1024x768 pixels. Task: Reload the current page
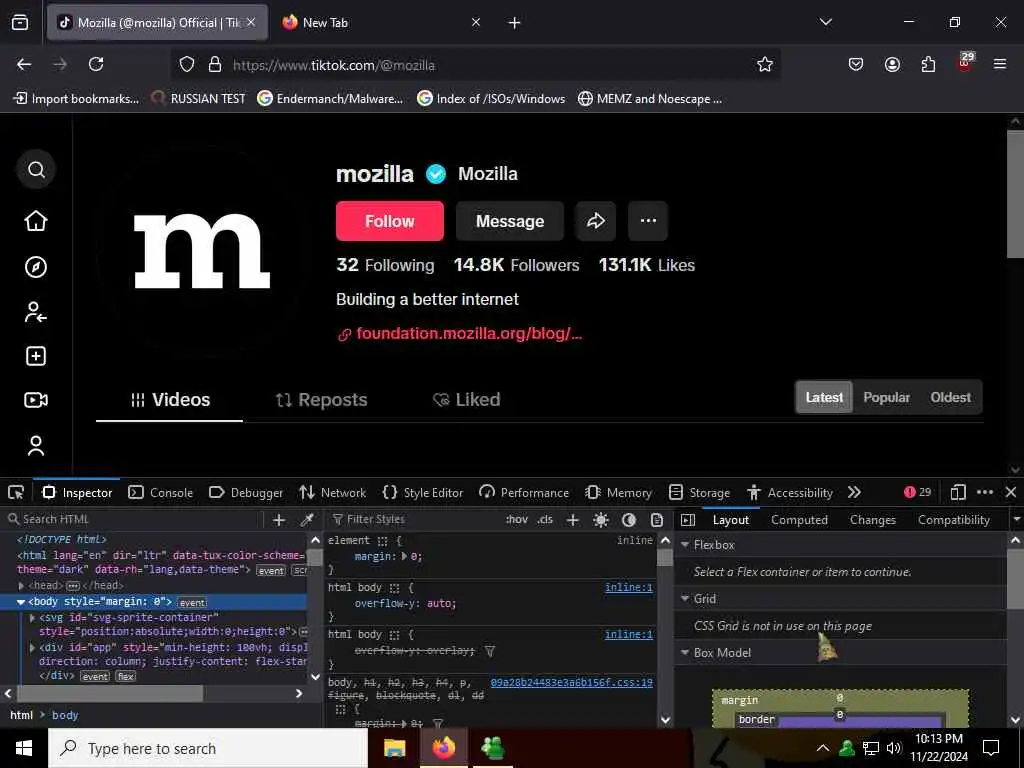(96, 64)
